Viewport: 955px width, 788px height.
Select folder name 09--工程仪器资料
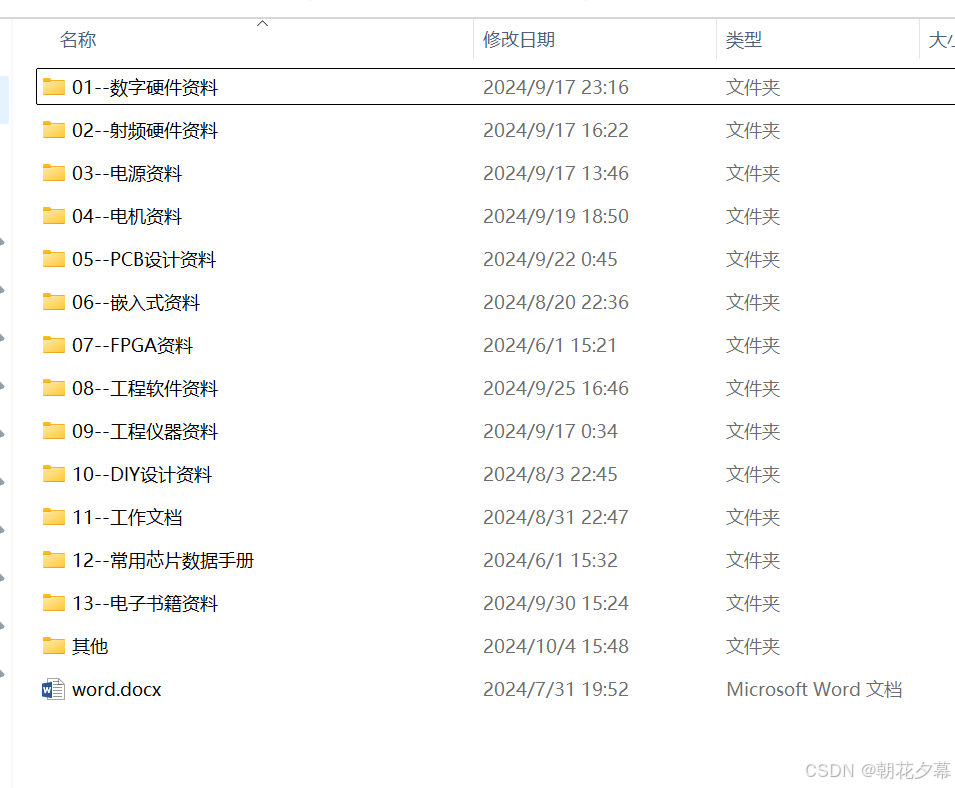click(145, 431)
